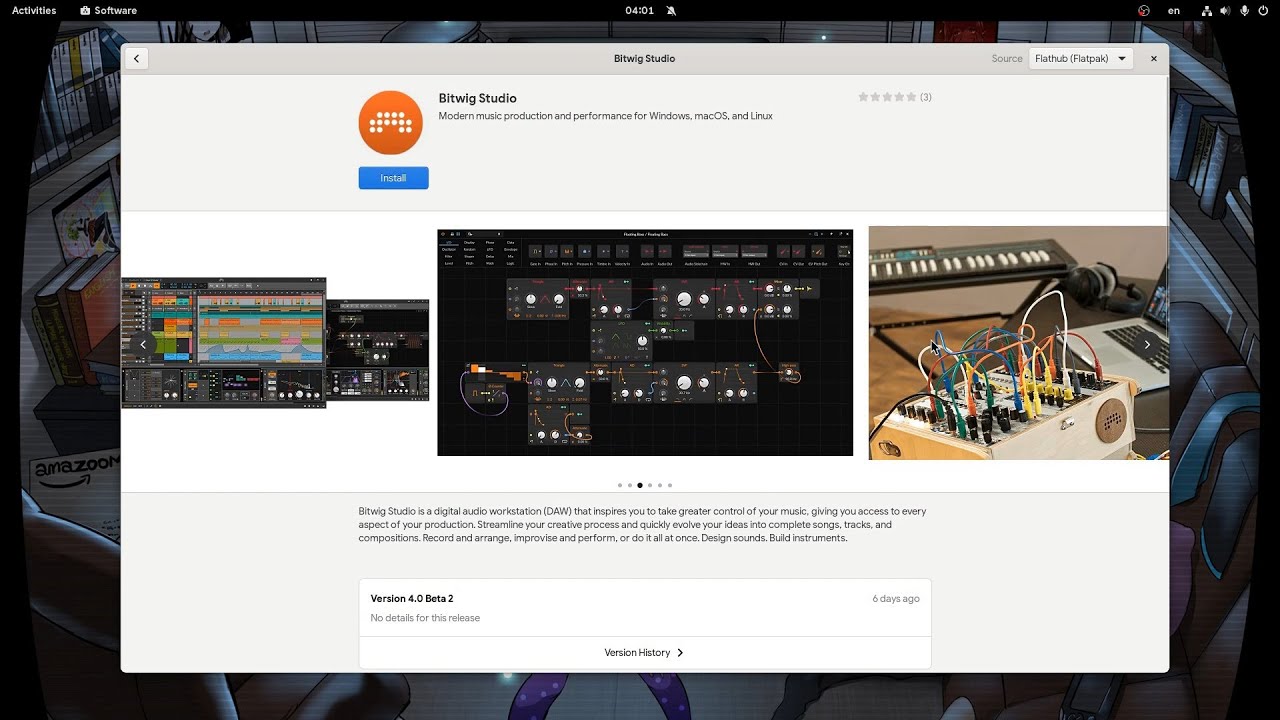Click the 'Source' label in the header
The height and width of the screenshot is (720, 1280).
point(1007,58)
